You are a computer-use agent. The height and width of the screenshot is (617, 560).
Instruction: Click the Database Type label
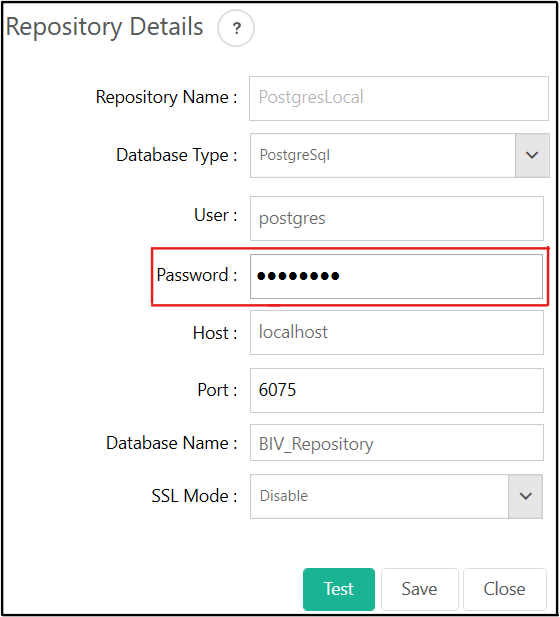click(177, 155)
